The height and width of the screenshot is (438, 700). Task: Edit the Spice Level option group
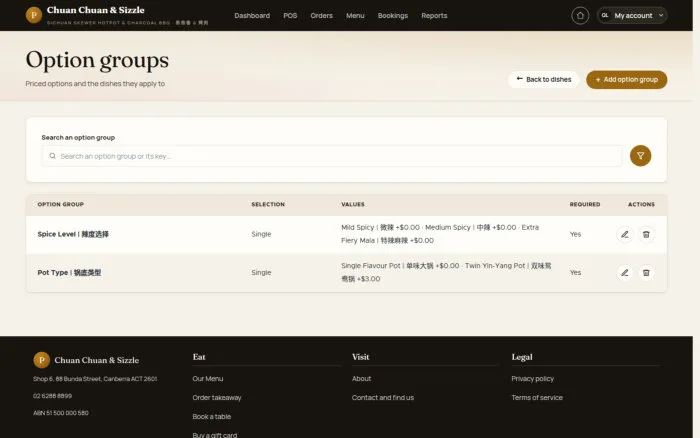coord(625,234)
